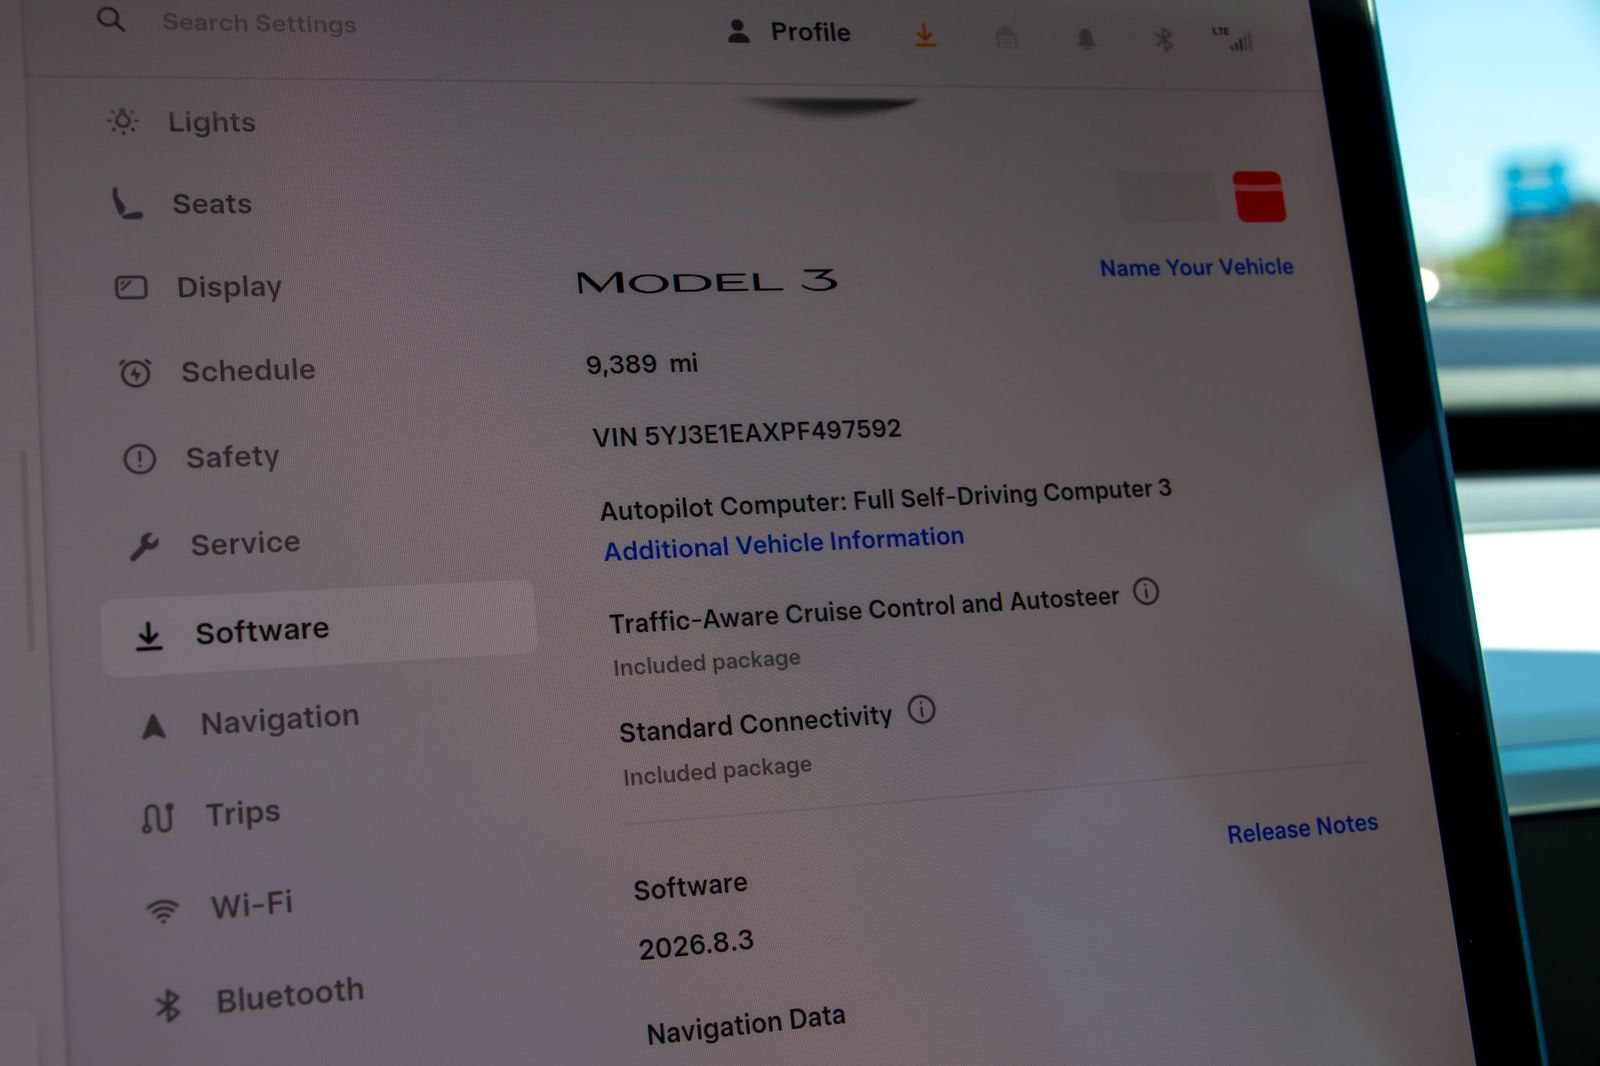Tap software version 2026.8.3
Image resolution: width=1600 pixels, height=1066 pixels.
pos(696,944)
